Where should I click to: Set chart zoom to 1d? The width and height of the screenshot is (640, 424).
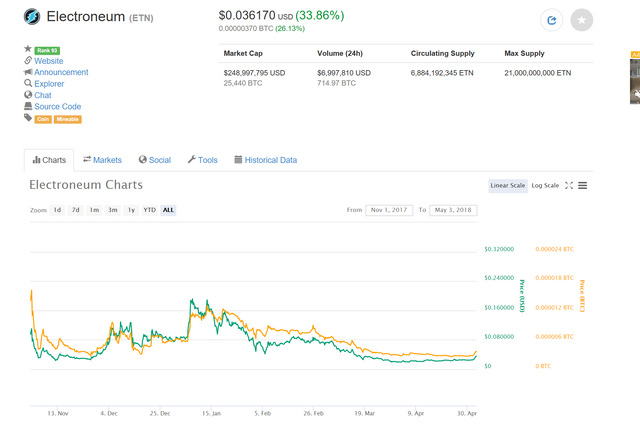[x=58, y=210]
